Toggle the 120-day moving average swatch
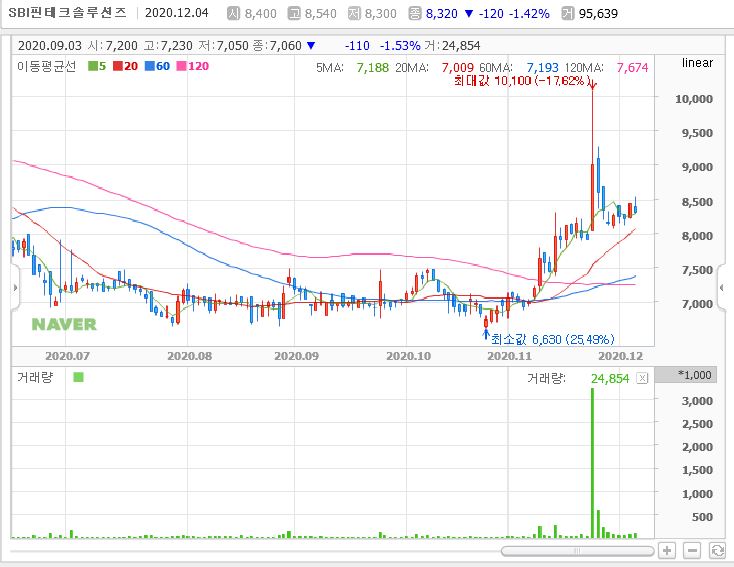 coord(181,66)
